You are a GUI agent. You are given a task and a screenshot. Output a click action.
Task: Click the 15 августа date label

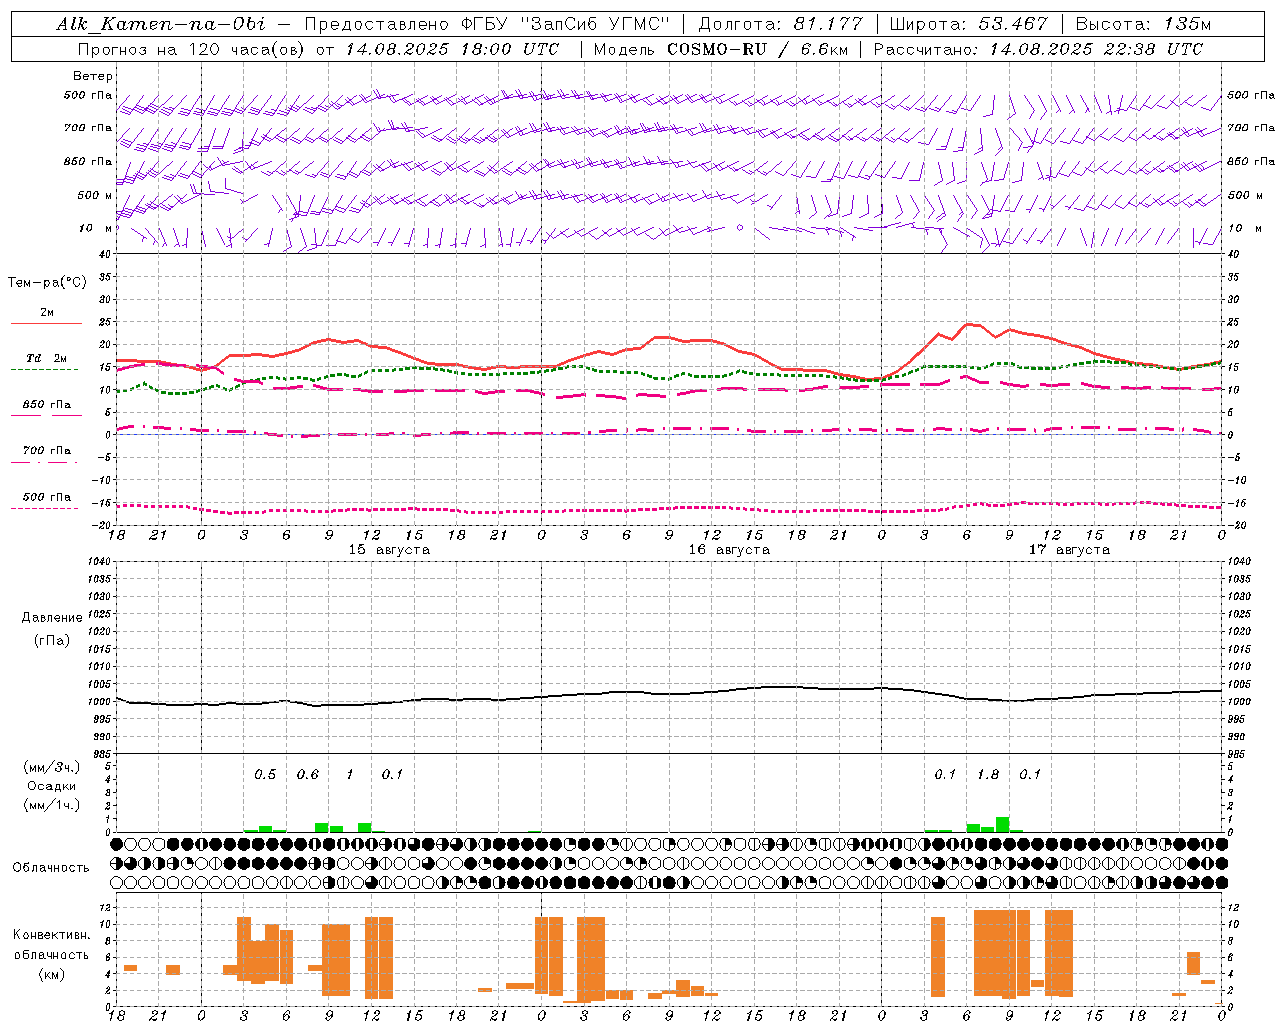coord(389,550)
